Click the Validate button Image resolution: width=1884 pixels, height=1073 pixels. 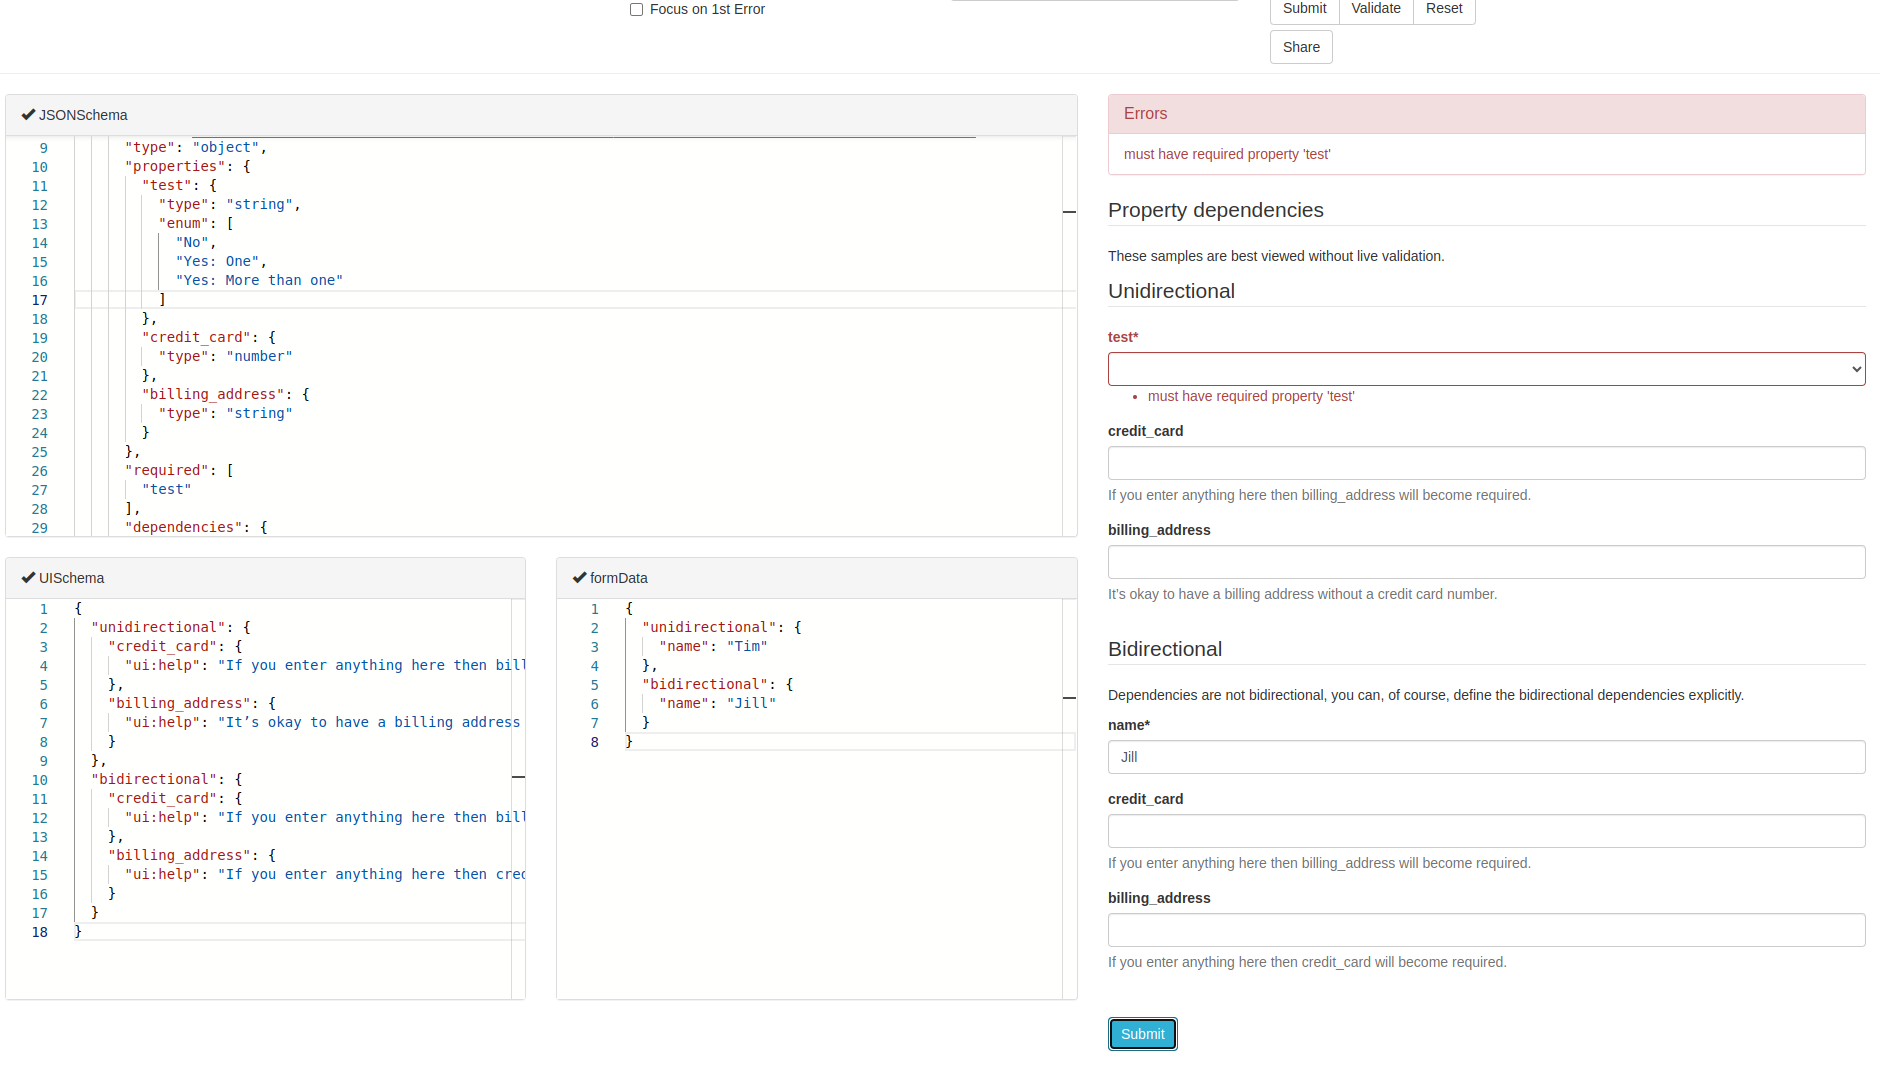[x=1375, y=8]
